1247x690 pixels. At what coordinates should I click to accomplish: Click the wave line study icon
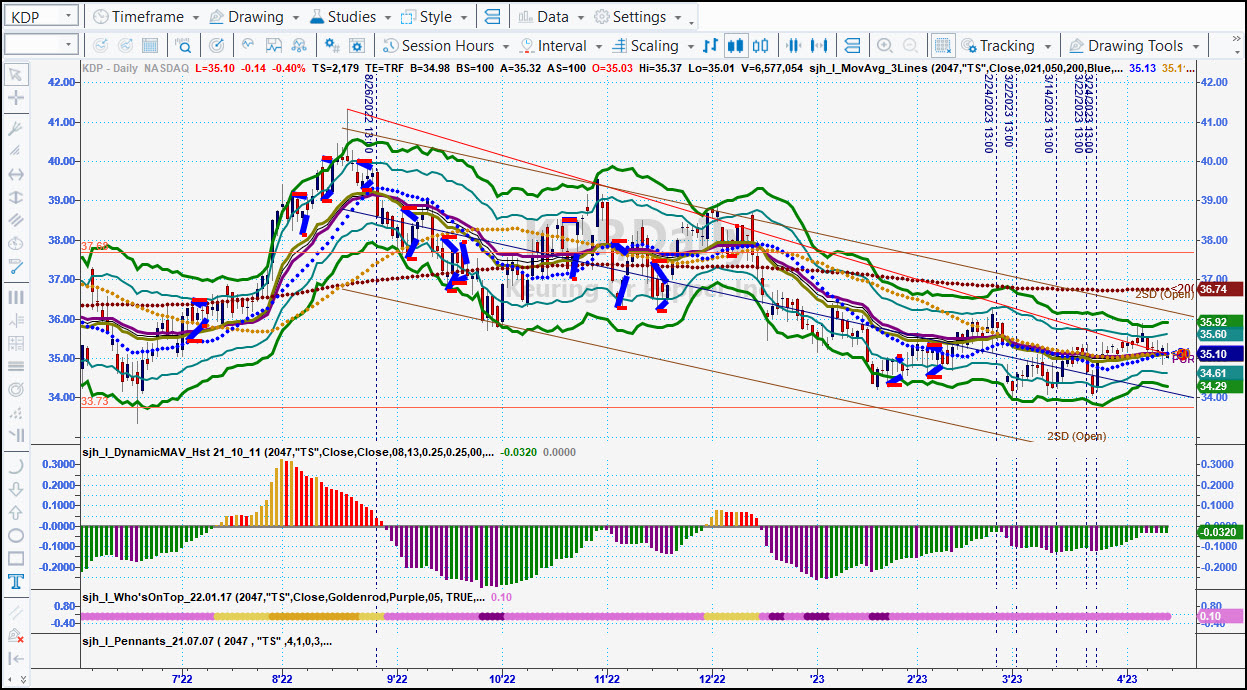point(249,45)
